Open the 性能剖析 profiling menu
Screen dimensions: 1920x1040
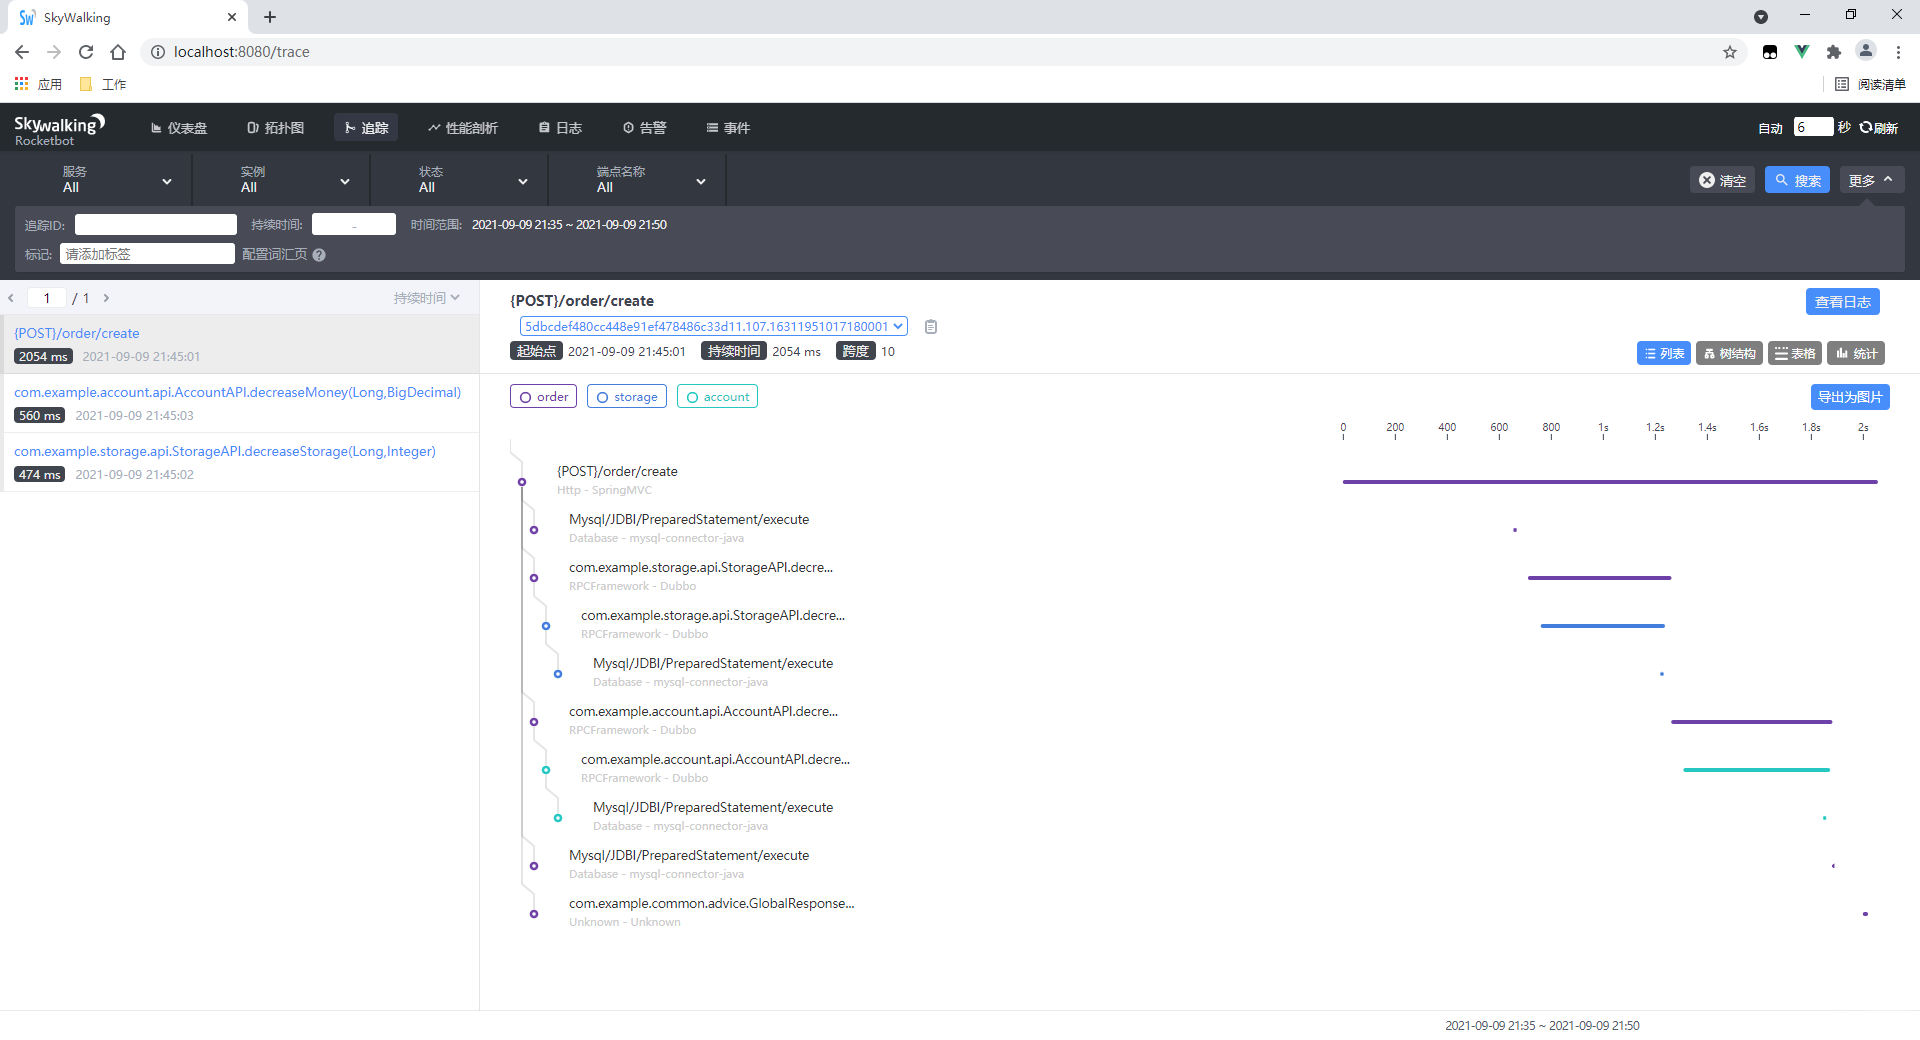coord(463,128)
